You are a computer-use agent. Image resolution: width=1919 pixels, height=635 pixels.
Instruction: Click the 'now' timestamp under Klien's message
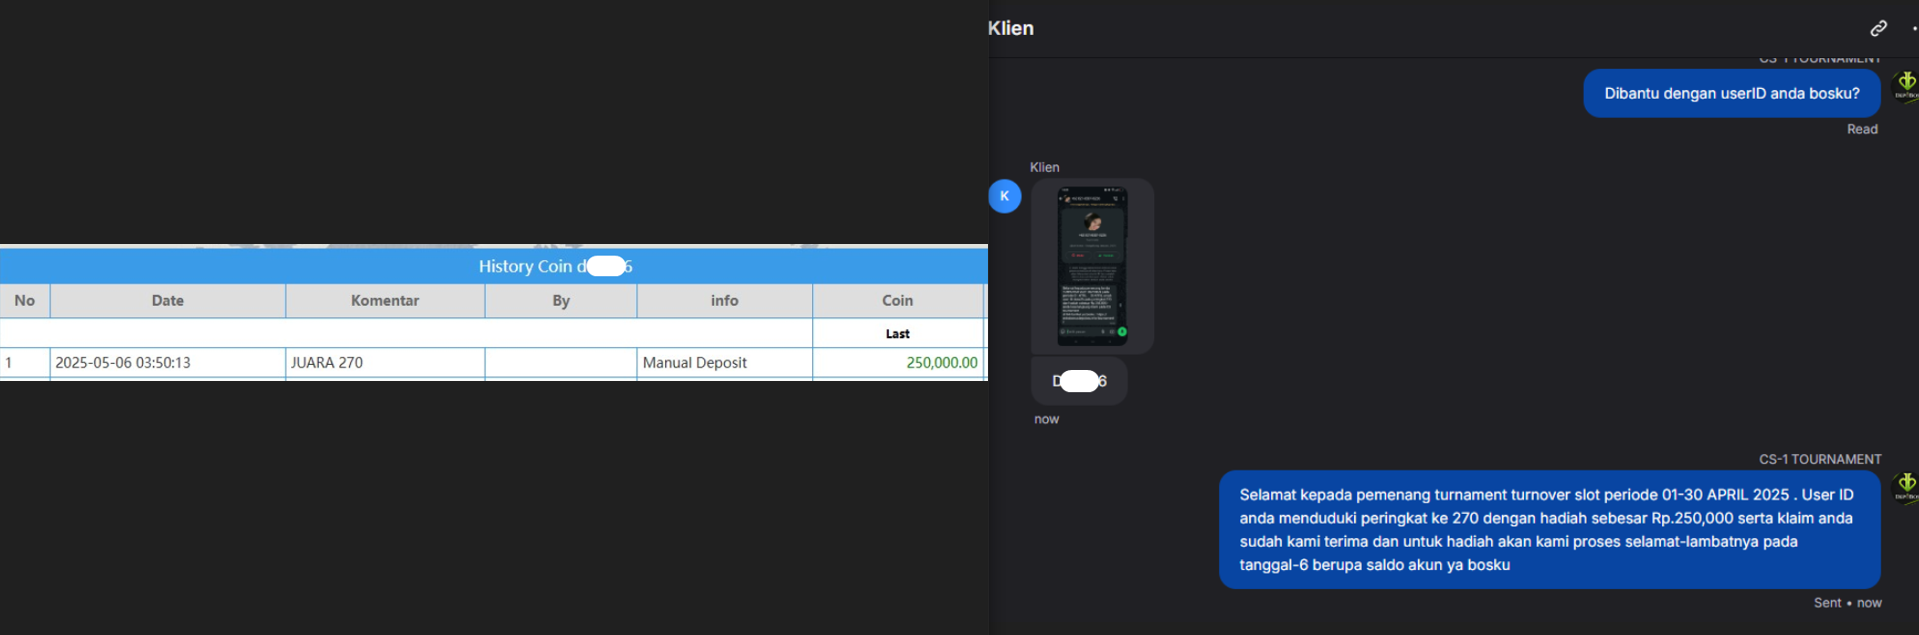click(1047, 419)
